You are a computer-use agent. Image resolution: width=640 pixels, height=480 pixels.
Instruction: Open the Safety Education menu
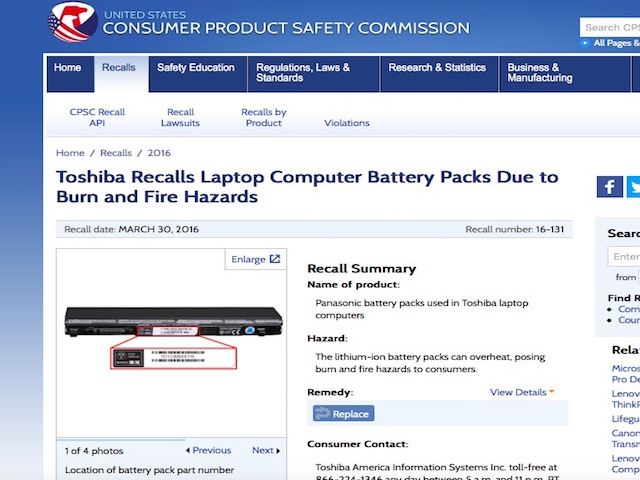196,68
